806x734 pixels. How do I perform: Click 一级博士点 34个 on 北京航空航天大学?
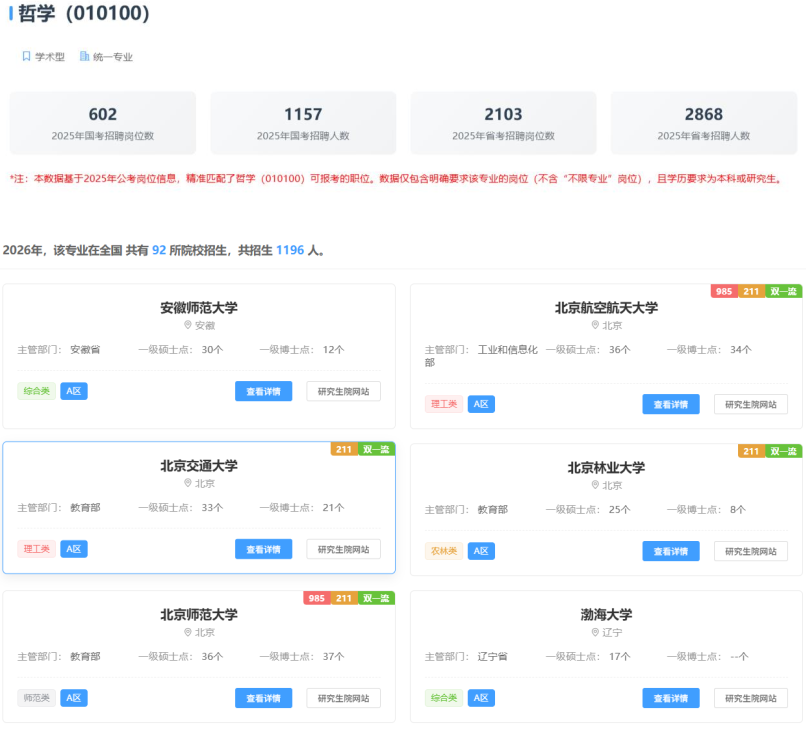(709, 350)
